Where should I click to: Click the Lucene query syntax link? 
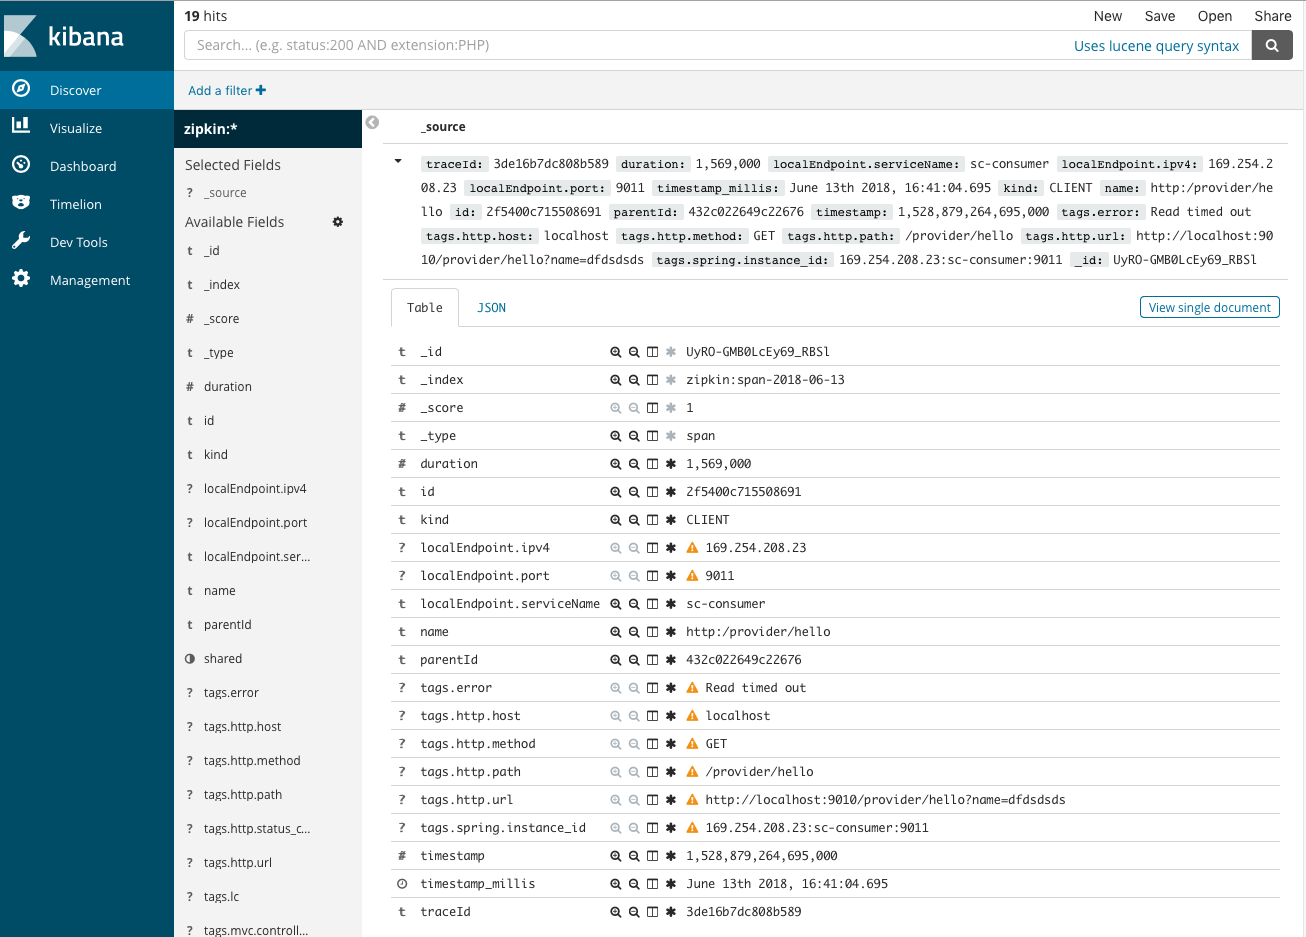click(x=1156, y=46)
